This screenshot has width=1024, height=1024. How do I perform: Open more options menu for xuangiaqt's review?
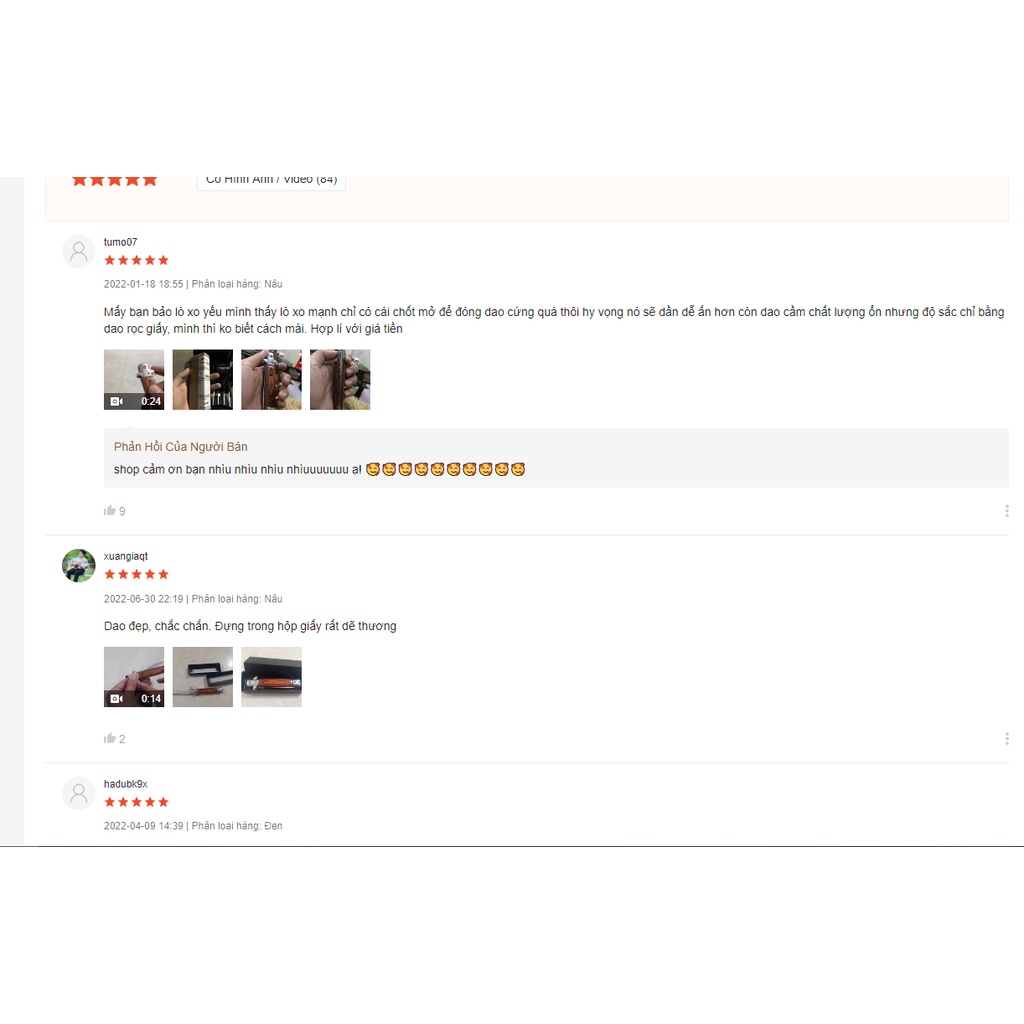tap(1006, 739)
